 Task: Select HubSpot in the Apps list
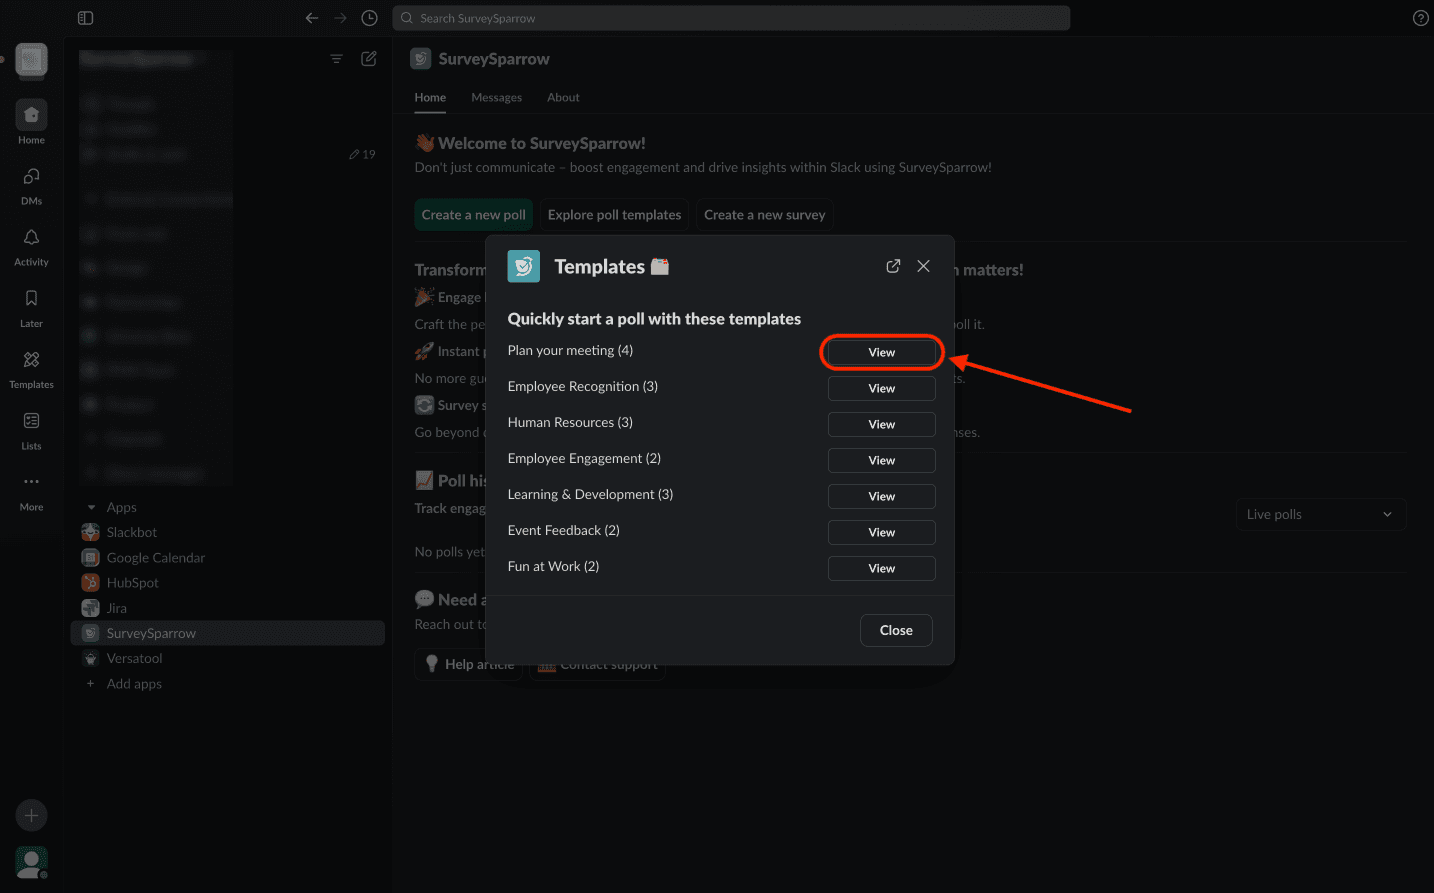(132, 583)
